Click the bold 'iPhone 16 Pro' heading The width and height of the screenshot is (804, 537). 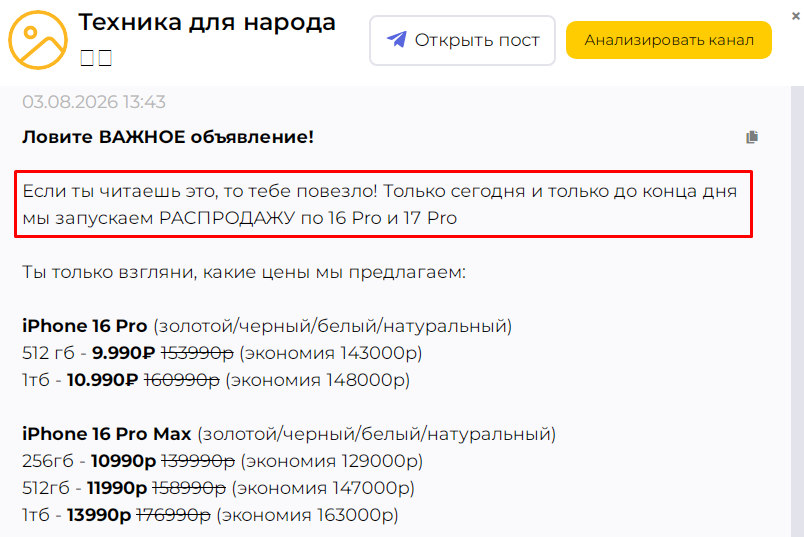[x=85, y=326]
